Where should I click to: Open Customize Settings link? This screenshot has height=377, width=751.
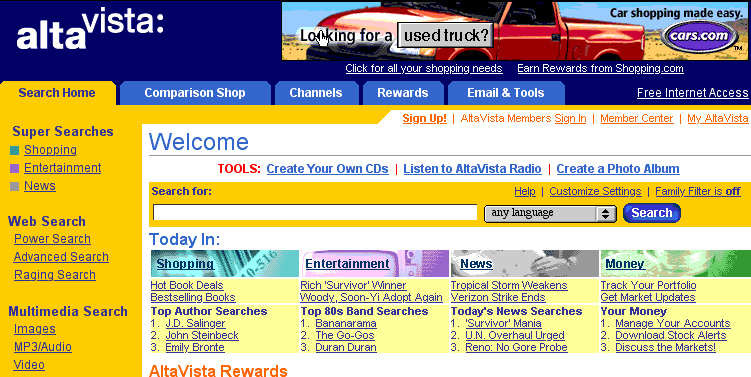595,192
